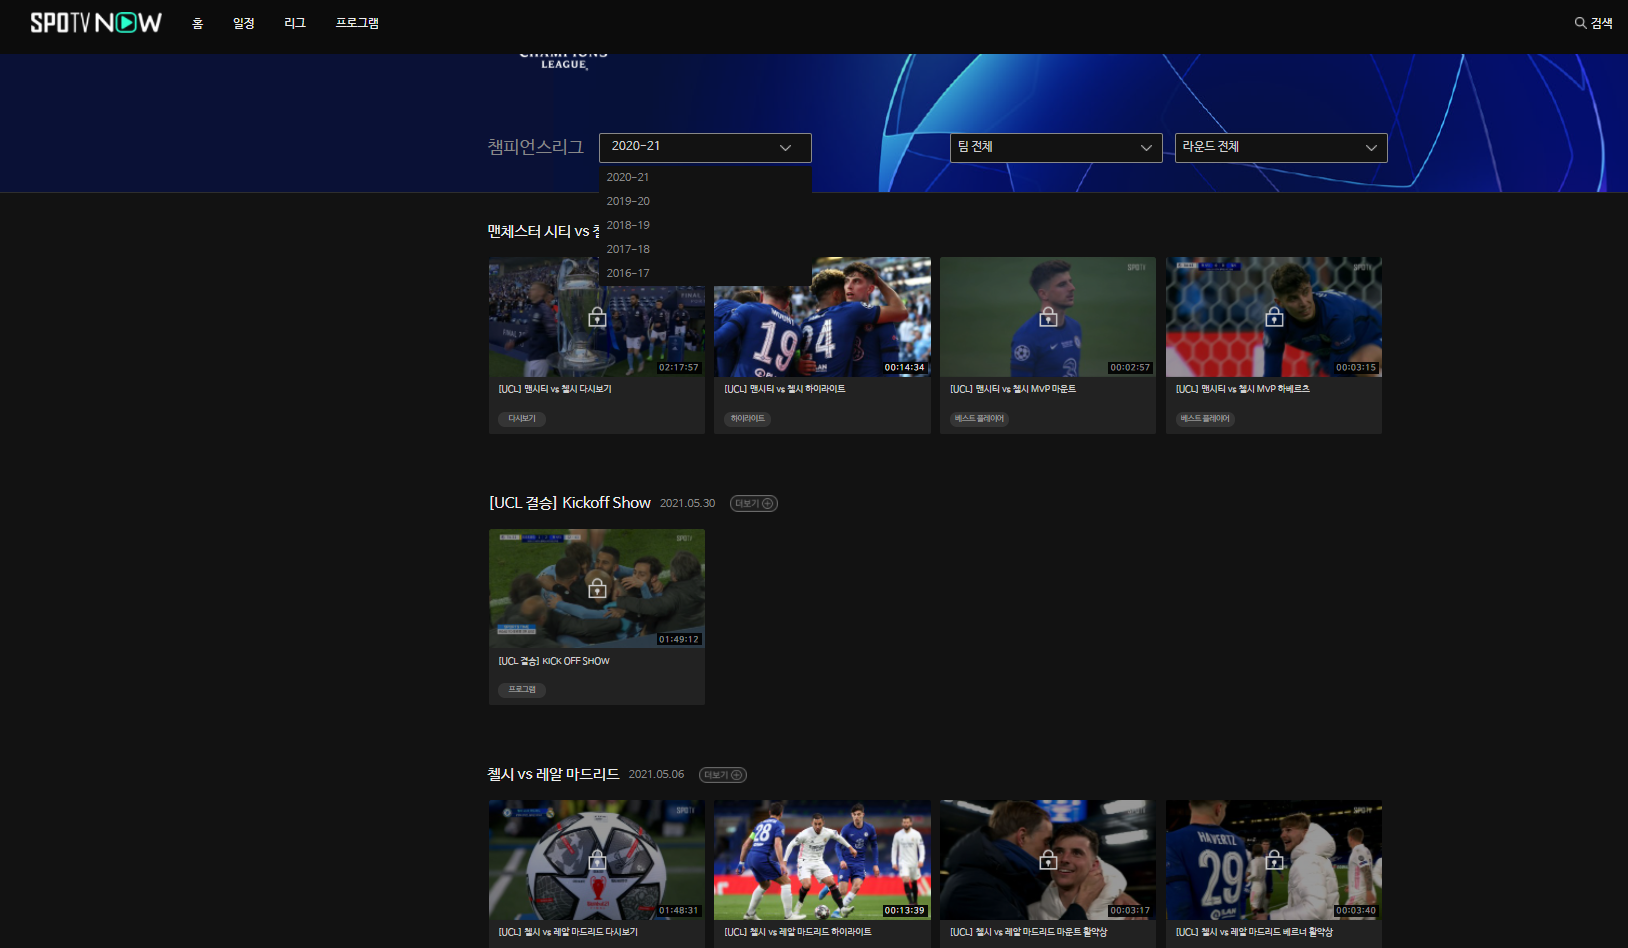Click the date 2021.05.06

[x=657, y=775]
